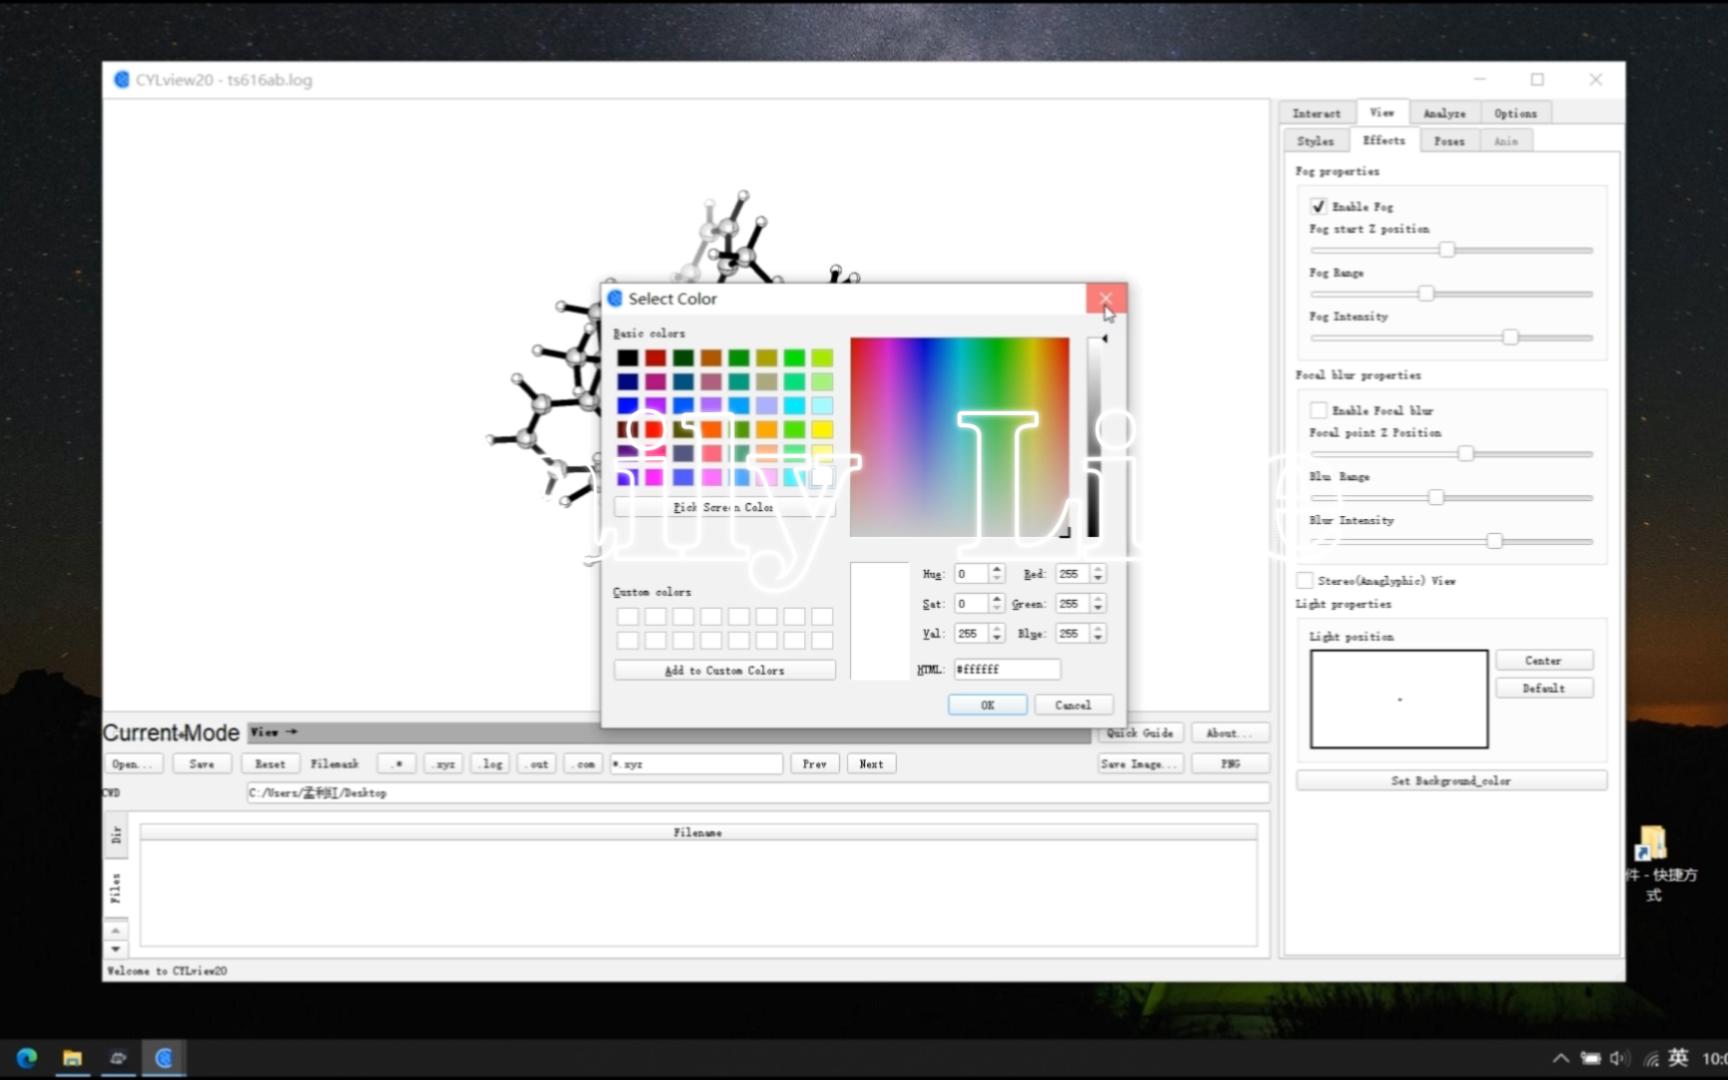Enable Stereo(Anaglyphic) View checkbox
The width and height of the screenshot is (1728, 1080).
click(x=1304, y=580)
